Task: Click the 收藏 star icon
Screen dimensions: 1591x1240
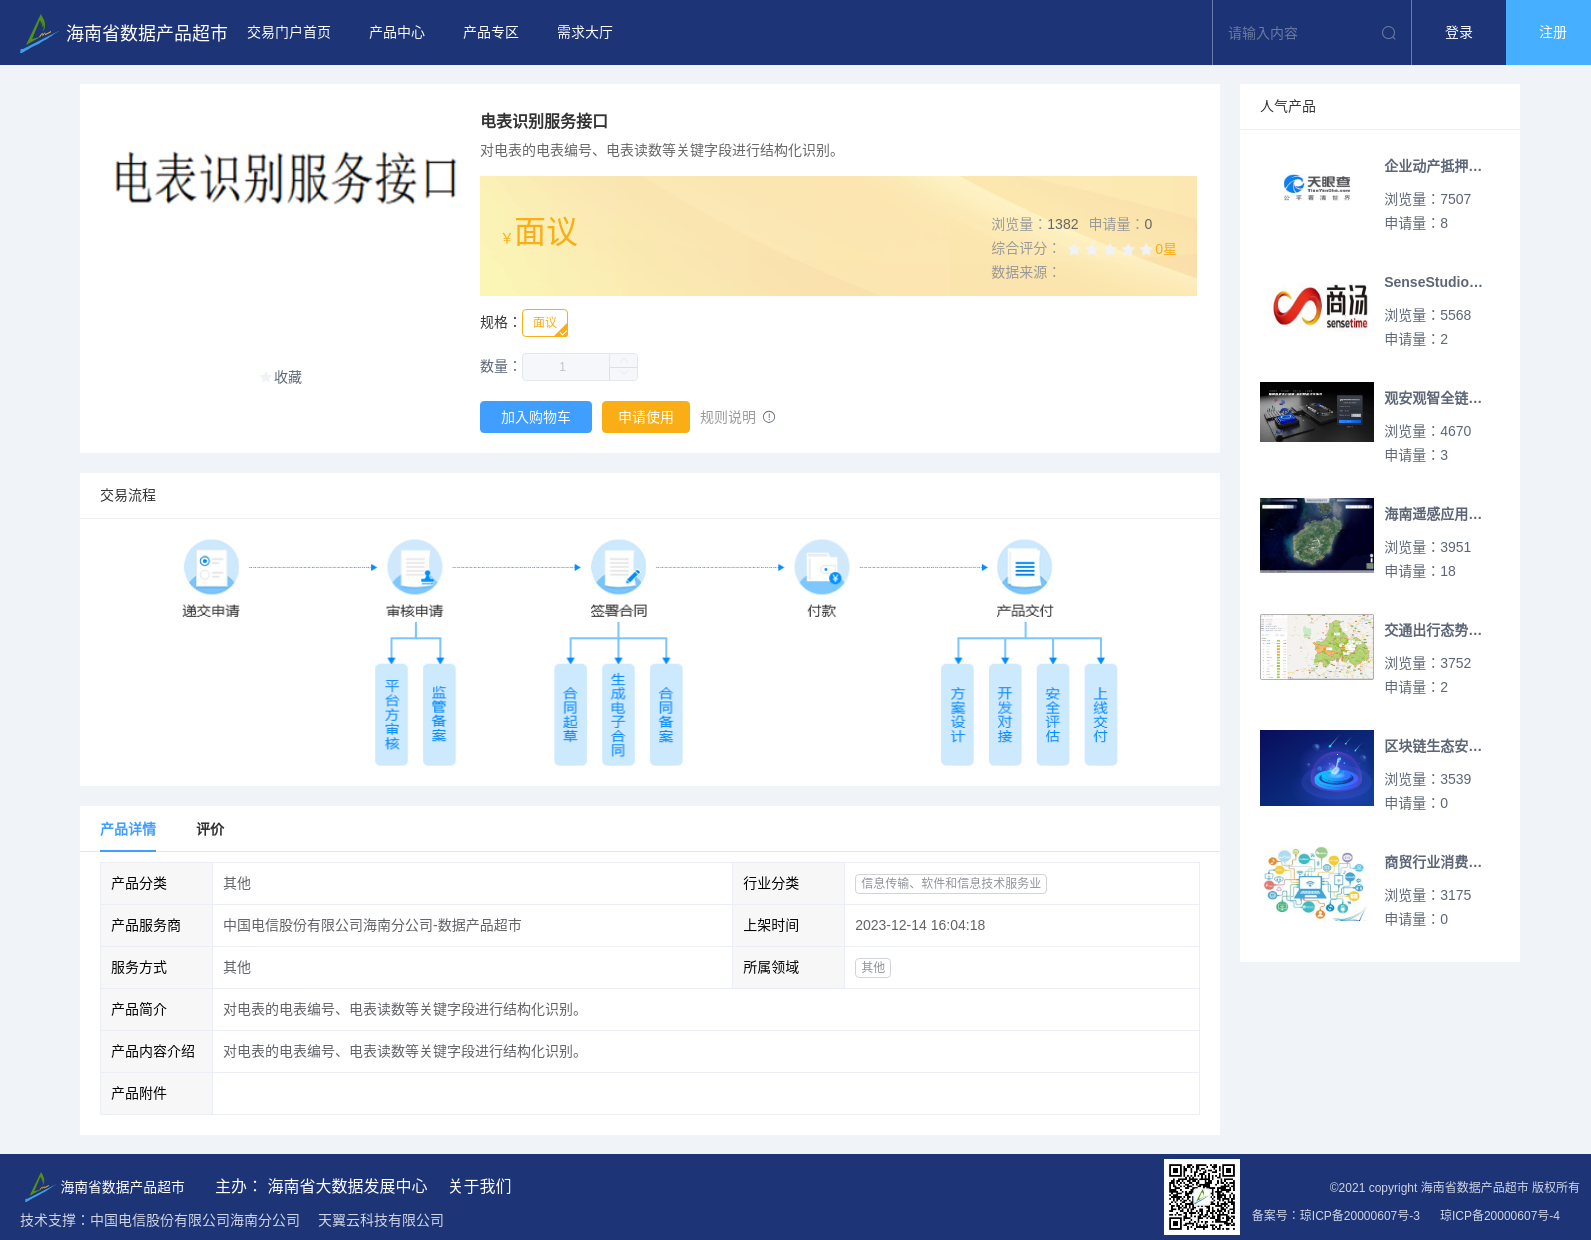Action: tap(266, 377)
